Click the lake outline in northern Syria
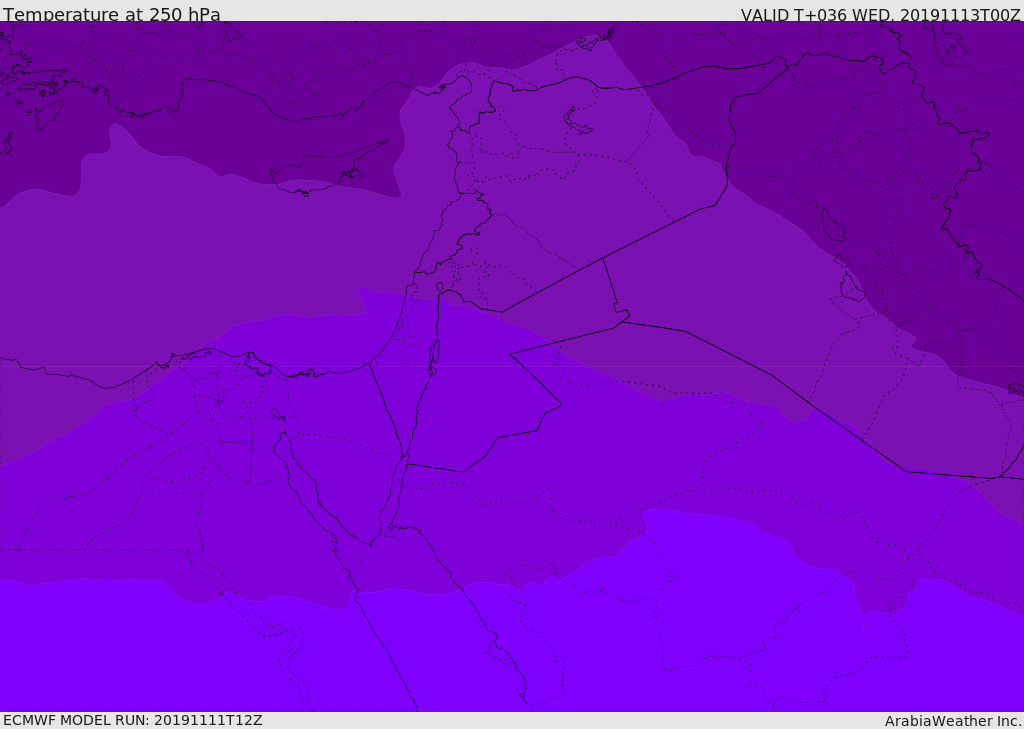 coord(578,121)
